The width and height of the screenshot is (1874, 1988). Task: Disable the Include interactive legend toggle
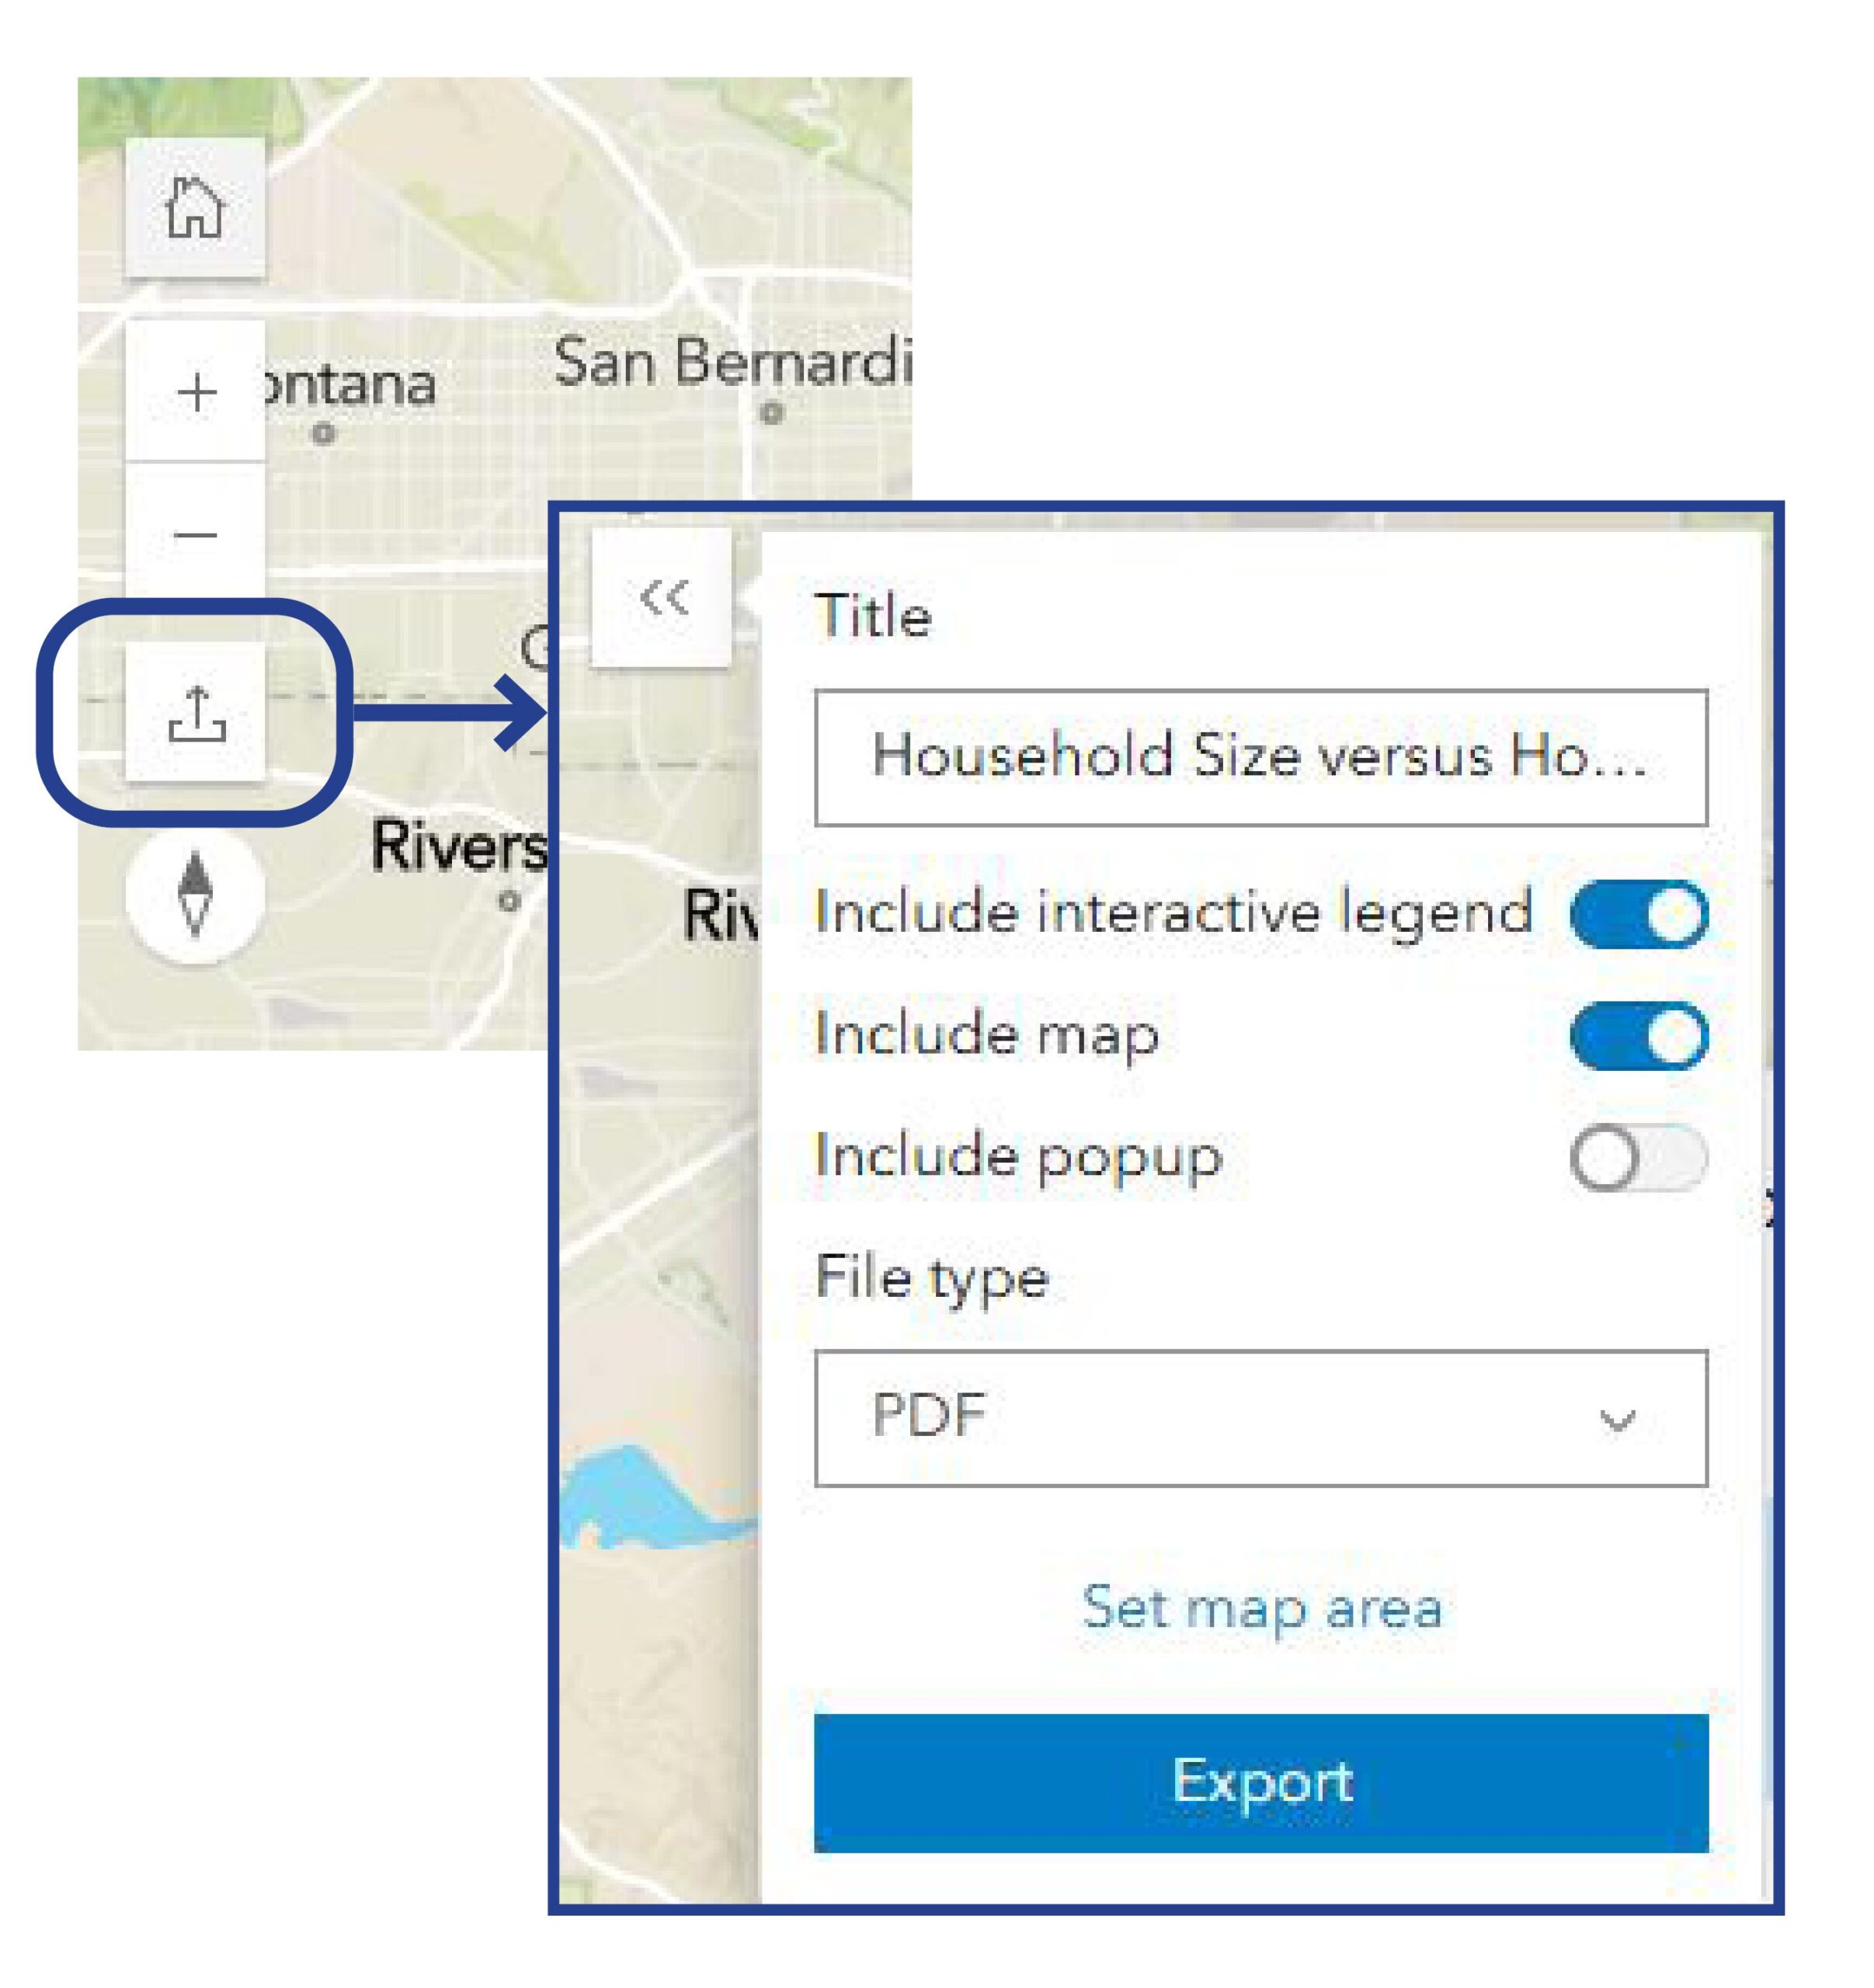pyautogui.click(x=1638, y=914)
